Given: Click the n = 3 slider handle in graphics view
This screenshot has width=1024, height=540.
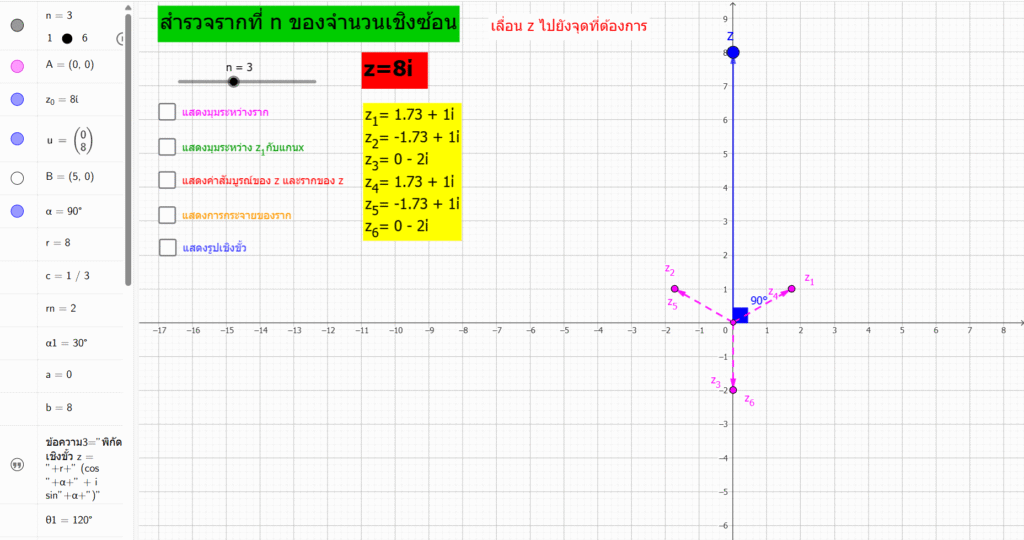Looking at the screenshot, I should coord(233,82).
